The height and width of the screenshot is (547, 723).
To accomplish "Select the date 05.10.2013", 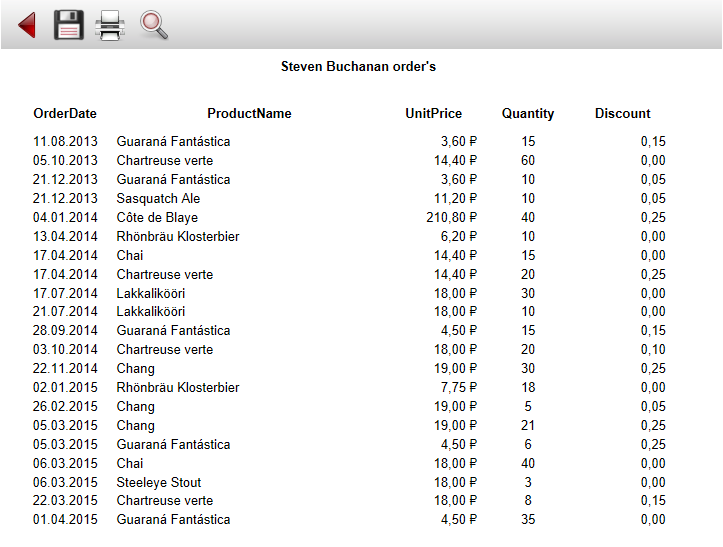I will [65, 161].
